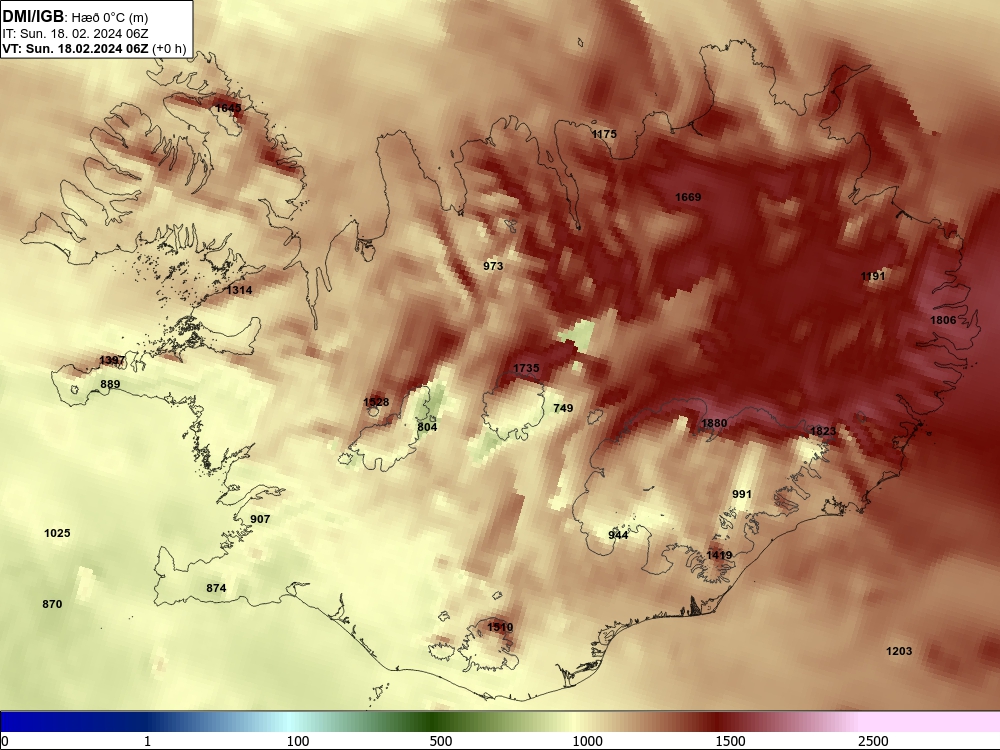Click the DMI/IGB title in the info box
This screenshot has height=750, width=1000.
pos(33,17)
